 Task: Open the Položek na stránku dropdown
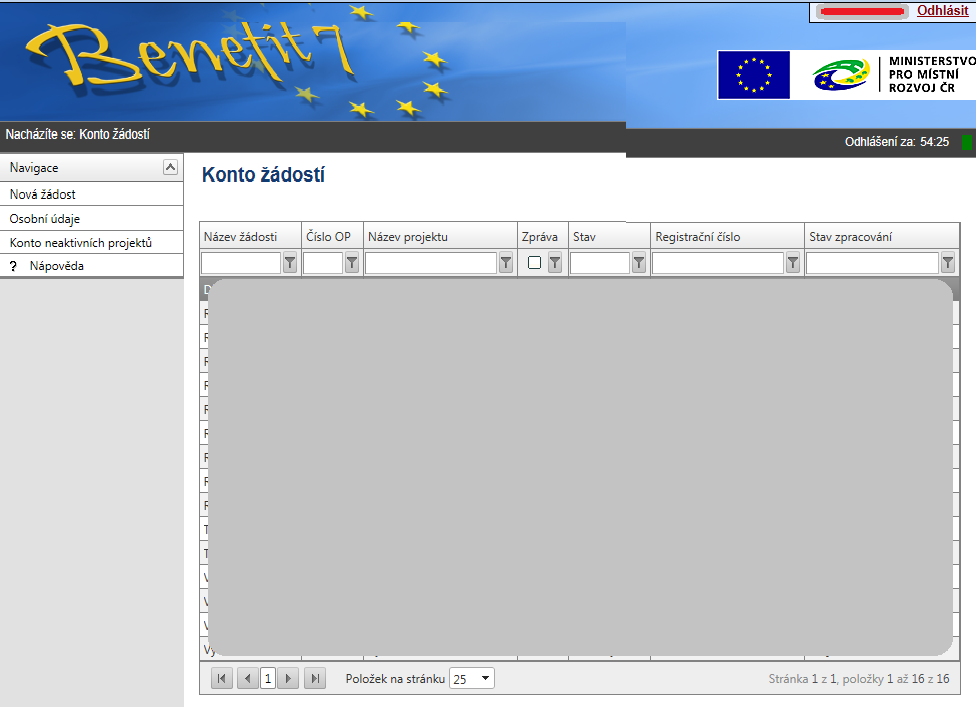pos(472,678)
